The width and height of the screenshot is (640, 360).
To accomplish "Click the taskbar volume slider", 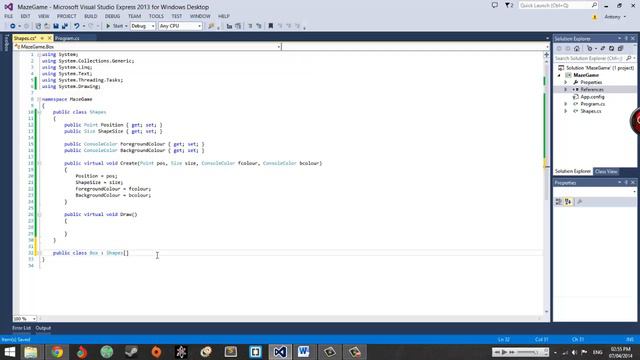I will click(x=529, y=352).
